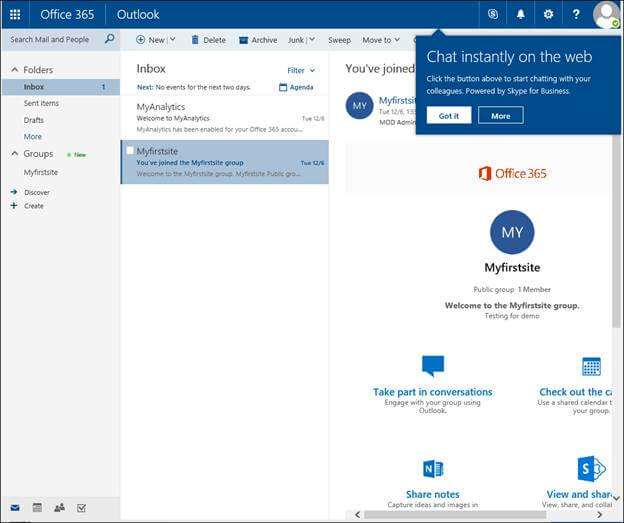Click Sweep in the toolbar
Viewport: 624px width, 523px height.
[339, 40]
